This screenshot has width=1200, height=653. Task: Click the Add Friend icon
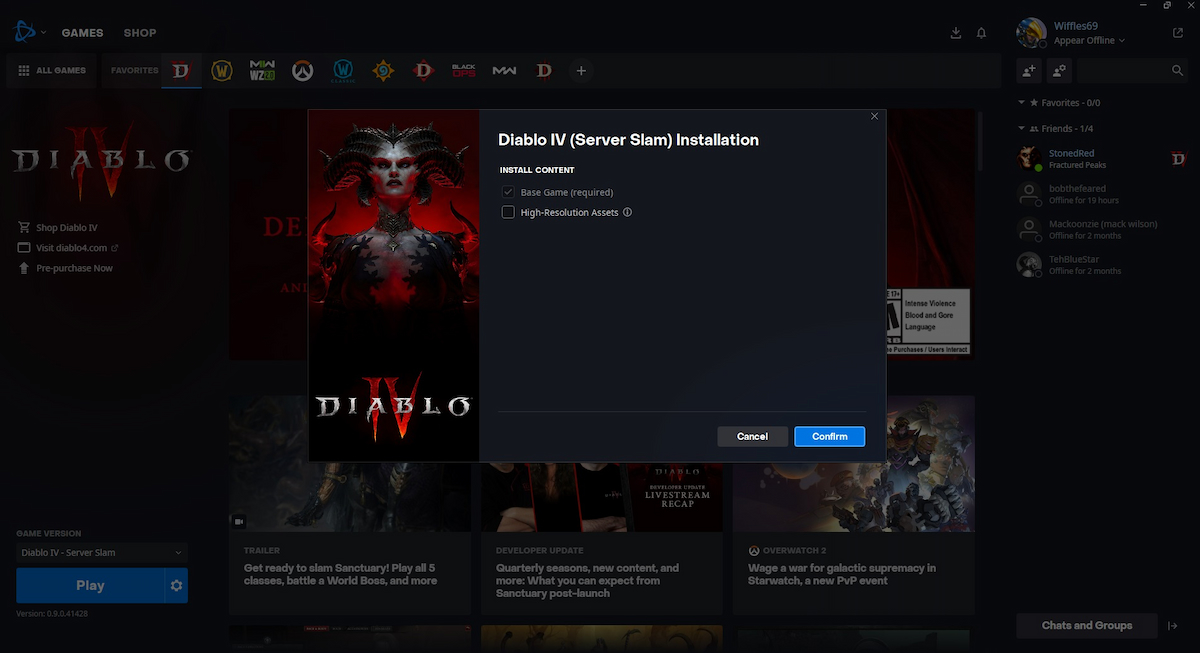(x=1029, y=71)
